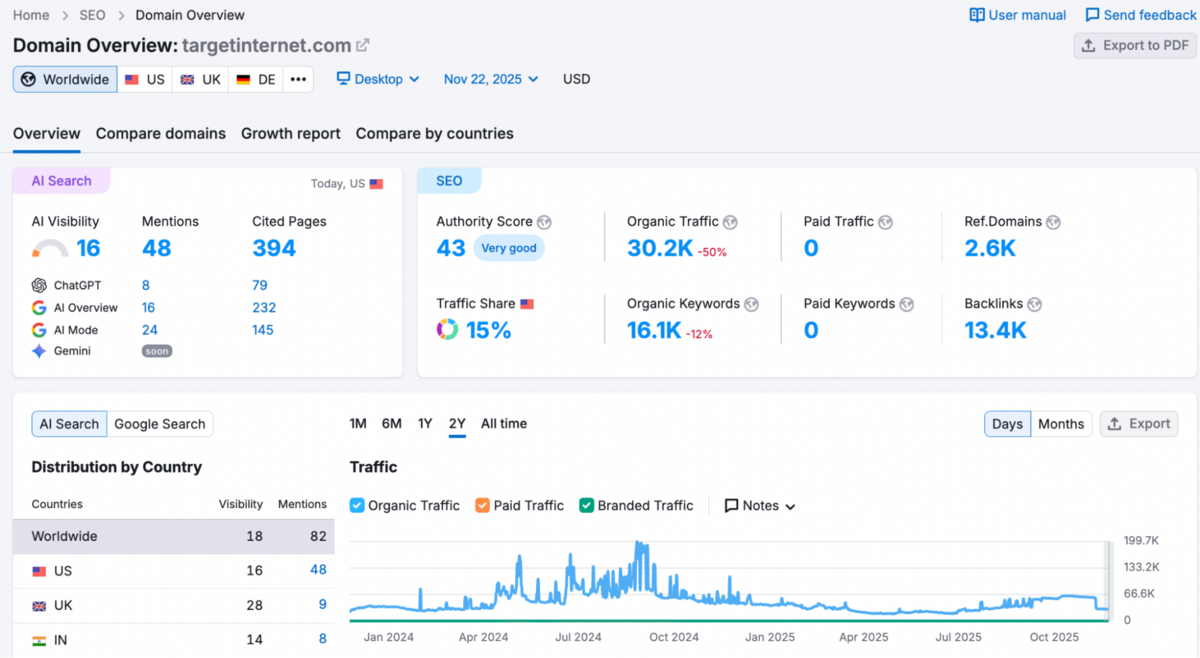The height and width of the screenshot is (658, 1200).
Task: Click the desktop monitor icon
Action: (x=343, y=78)
